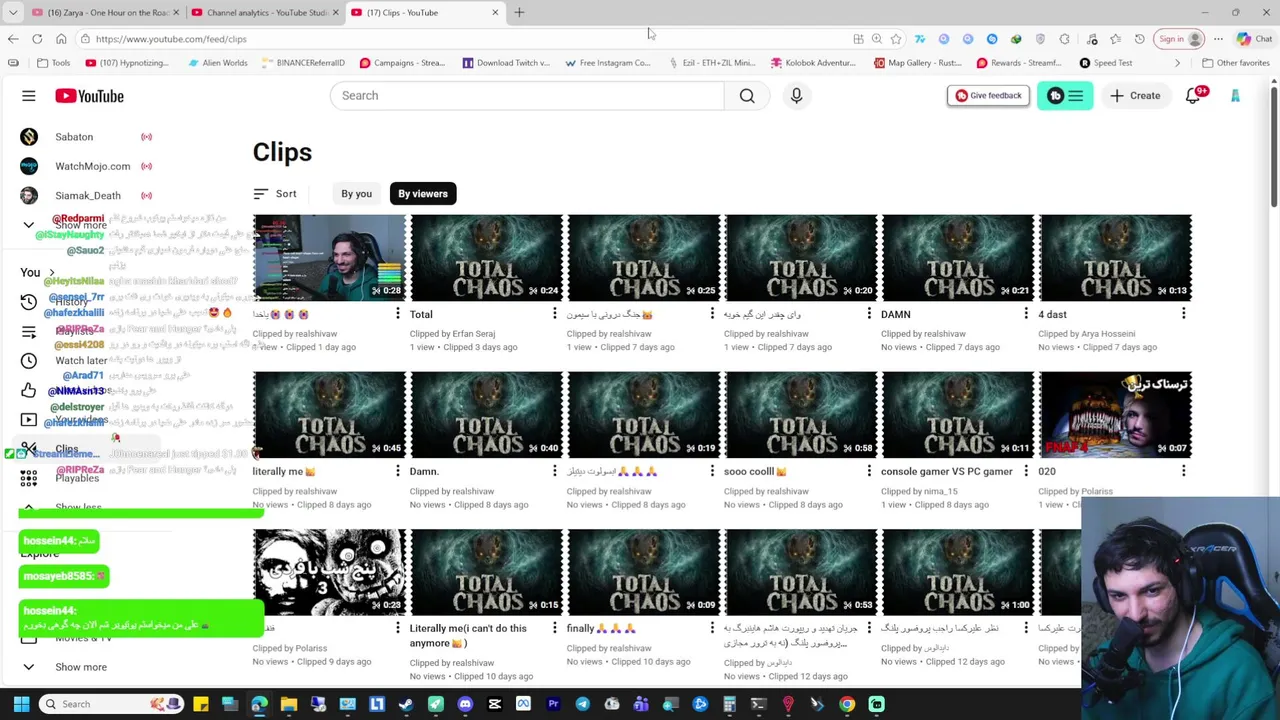Open Other favorites folder
The height and width of the screenshot is (720, 1280).
tap(1236, 63)
